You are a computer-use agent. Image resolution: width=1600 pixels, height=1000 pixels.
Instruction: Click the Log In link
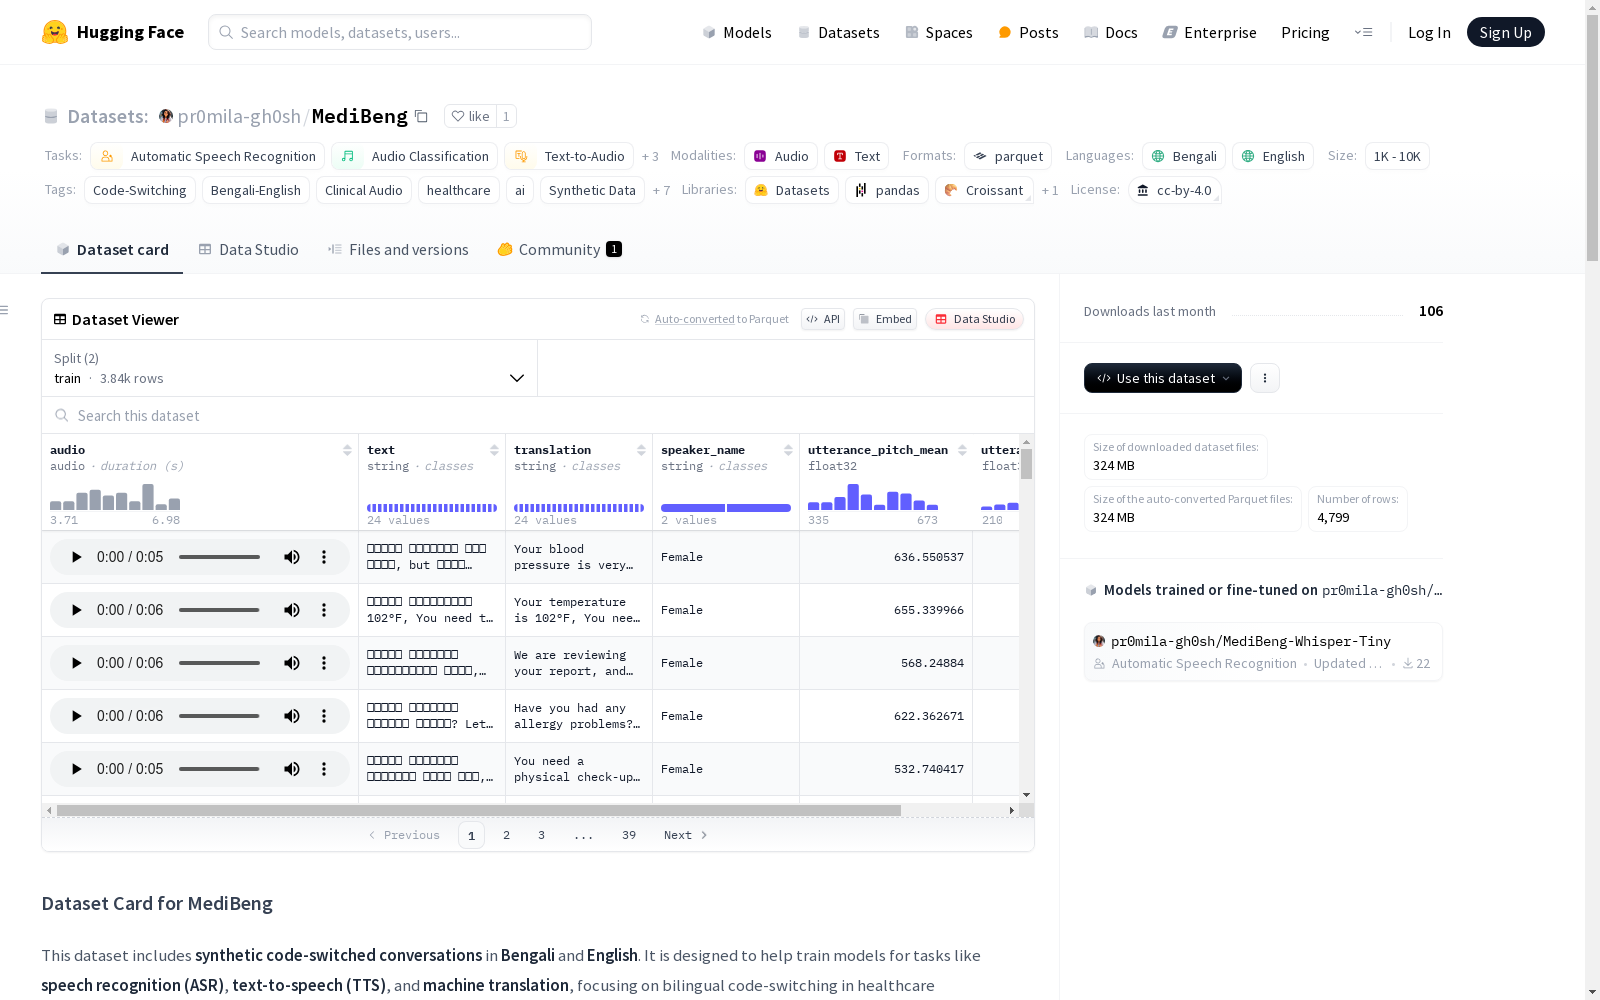1429,32
